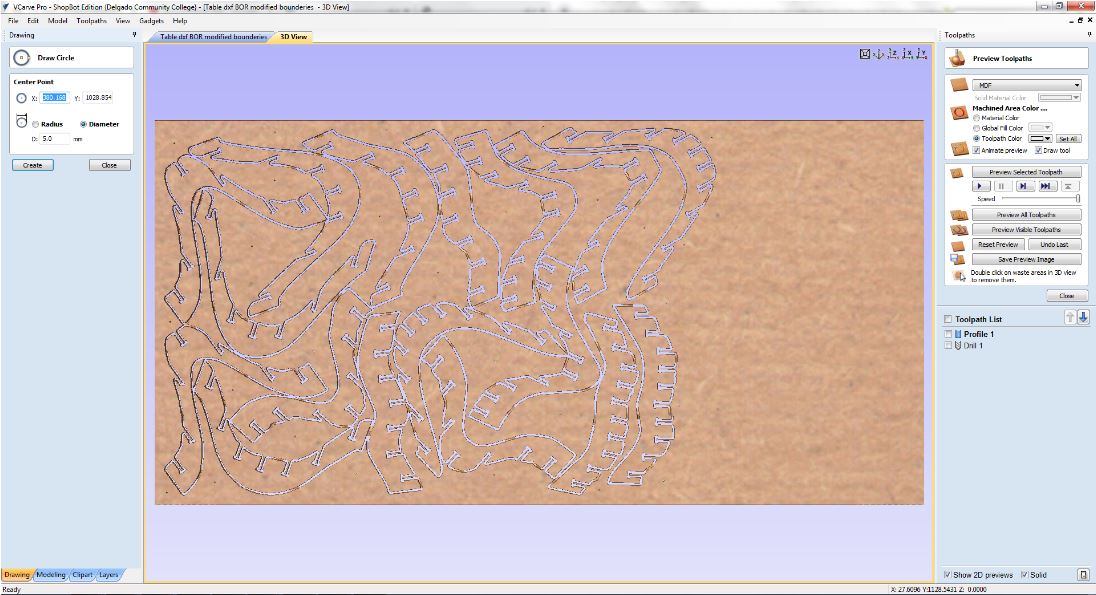Open the Global Fill Color dropdown
The image size is (1096, 595).
click(1040, 128)
